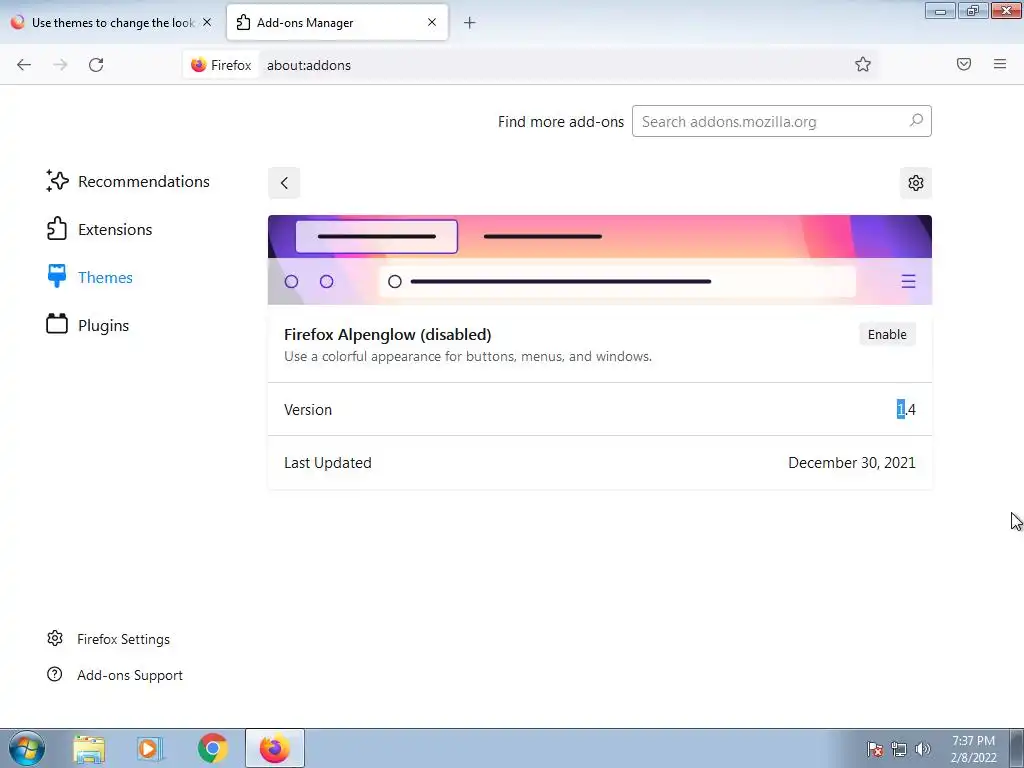Click the Firefox Settings gear icon
The image size is (1024, 768).
(x=55, y=638)
